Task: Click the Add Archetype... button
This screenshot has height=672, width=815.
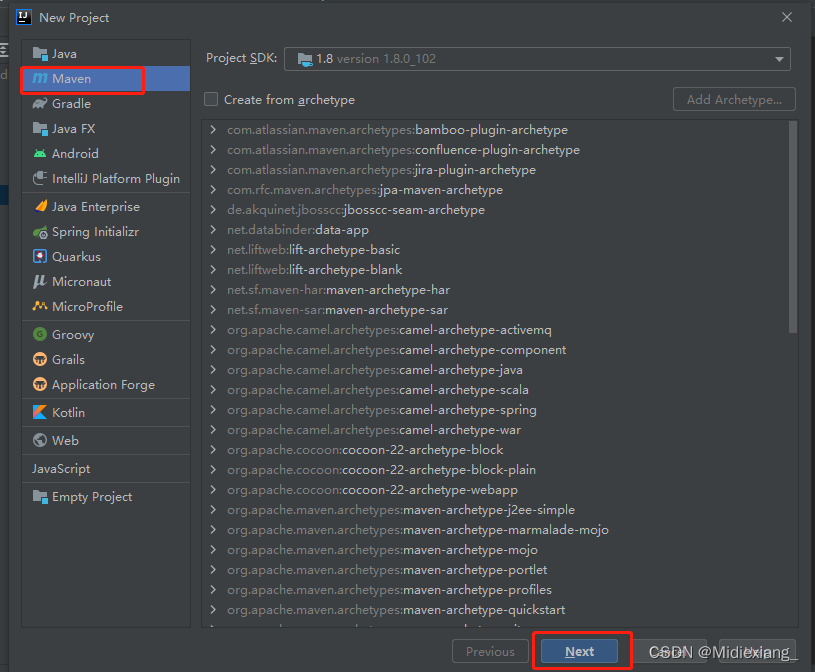Action: point(734,99)
